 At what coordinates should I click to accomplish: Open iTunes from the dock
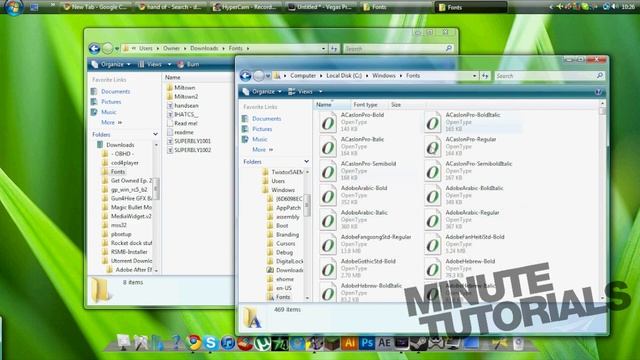[228, 343]
